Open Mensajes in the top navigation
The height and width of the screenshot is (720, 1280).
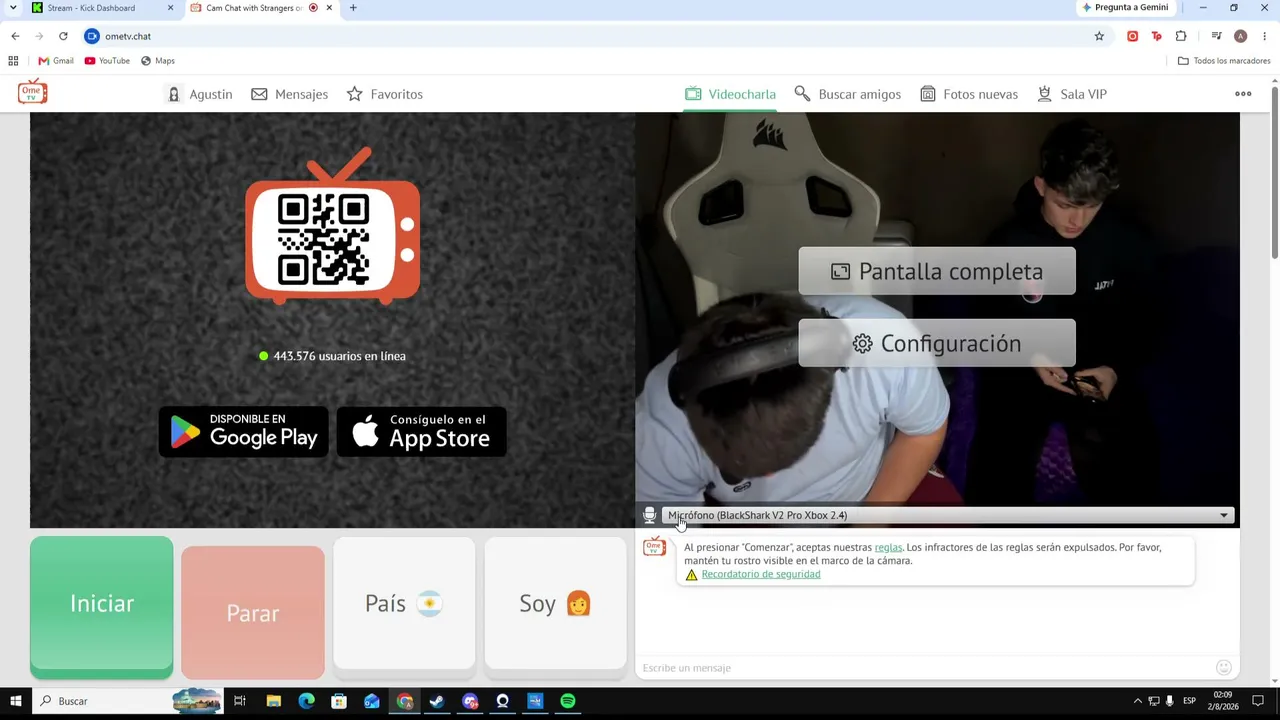(289, 94)
